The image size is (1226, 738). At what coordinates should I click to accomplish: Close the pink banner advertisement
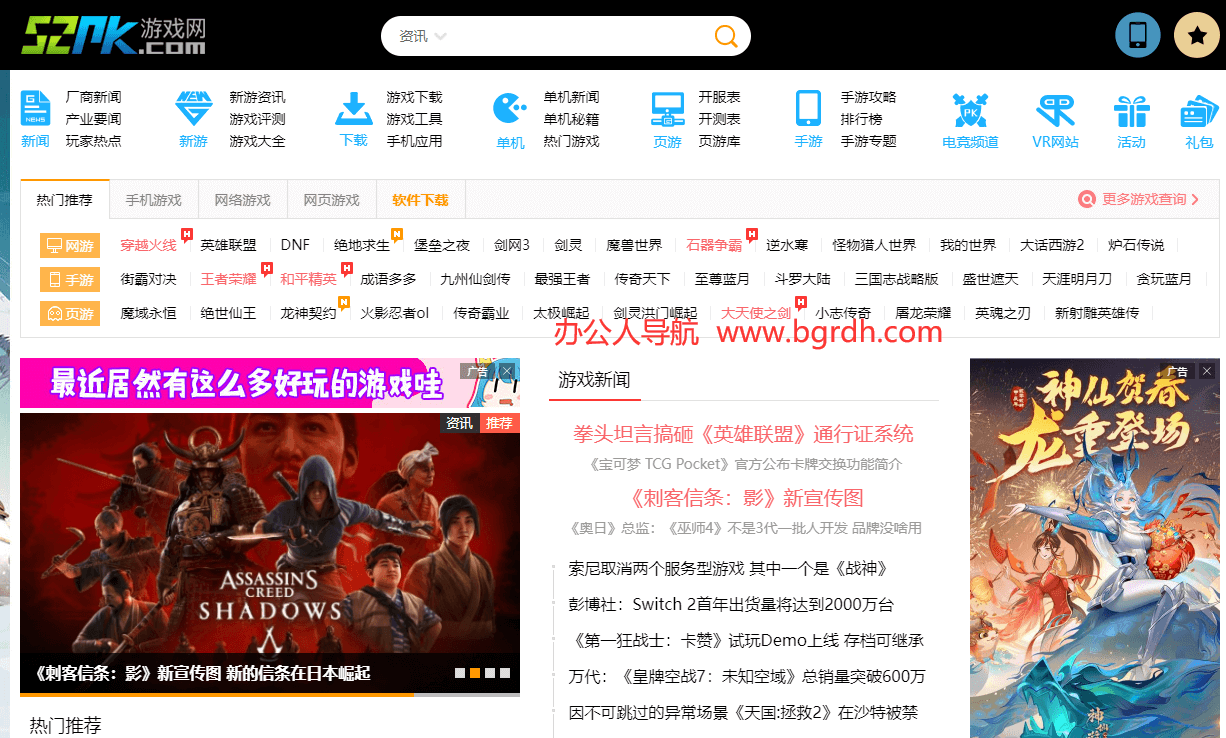[507, 371]
